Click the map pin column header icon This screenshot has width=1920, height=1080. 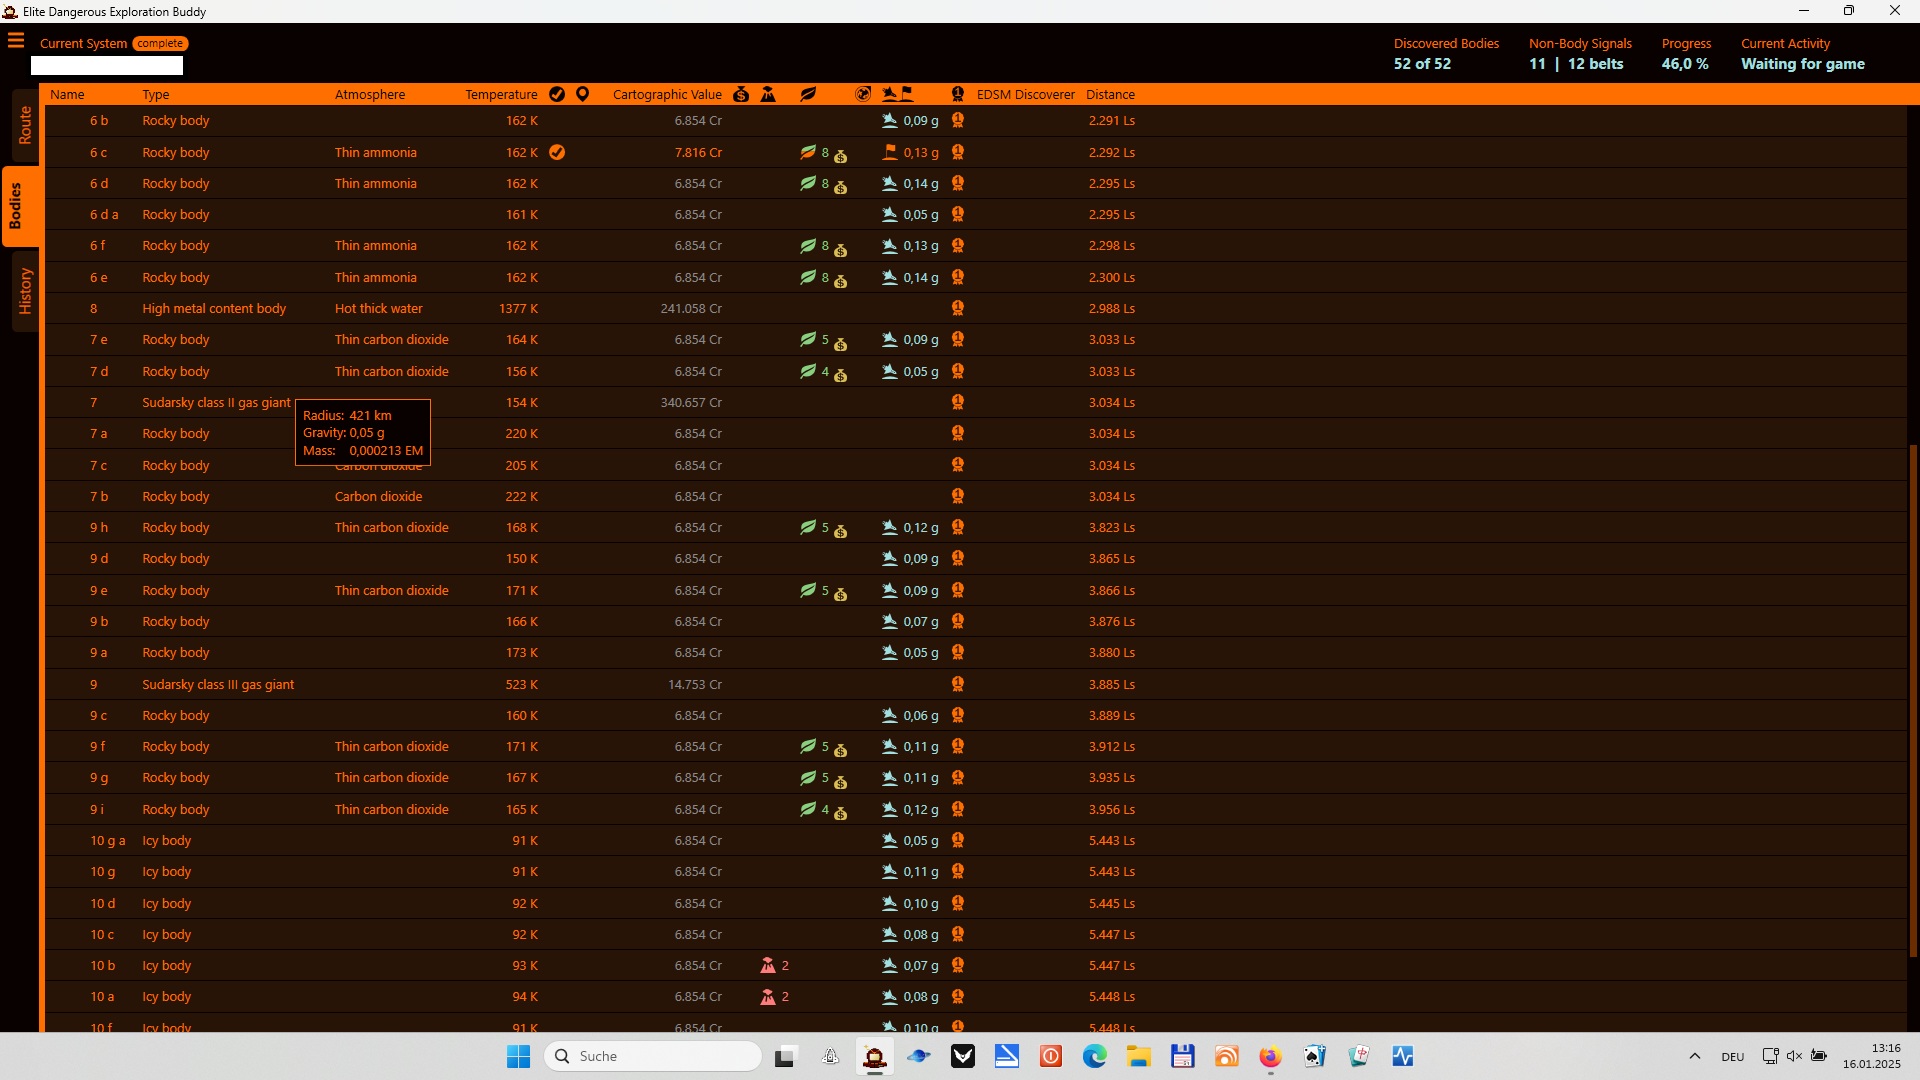click(583, 94)
